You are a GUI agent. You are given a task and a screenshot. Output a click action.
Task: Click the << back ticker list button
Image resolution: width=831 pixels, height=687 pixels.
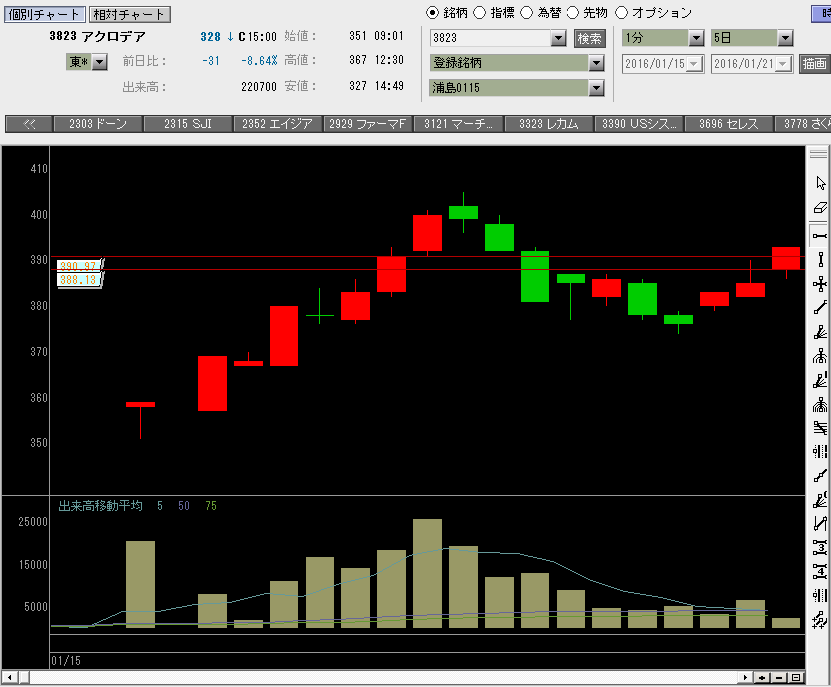pos(29,124)
